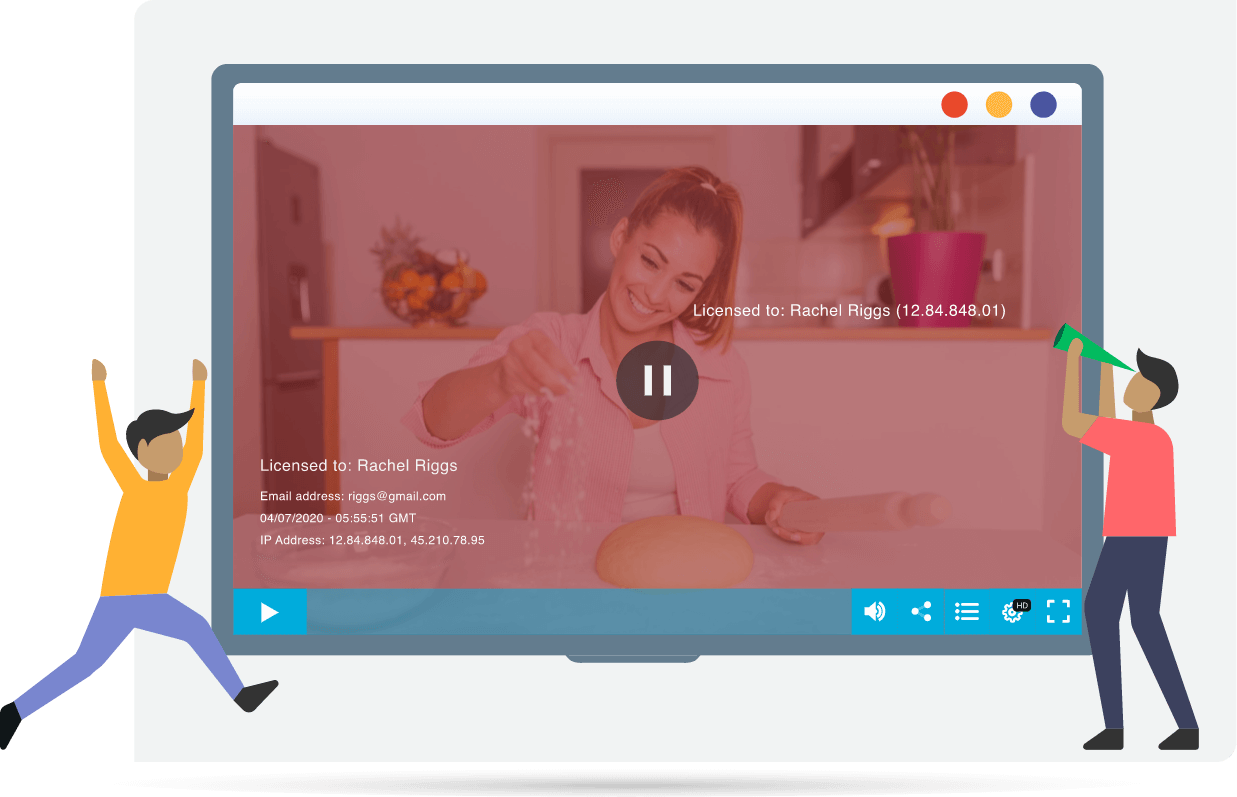Click the lower-left 'Licensed to: Rachel Riggs' heading
The image size is (1237, 797).
point(358,466)
